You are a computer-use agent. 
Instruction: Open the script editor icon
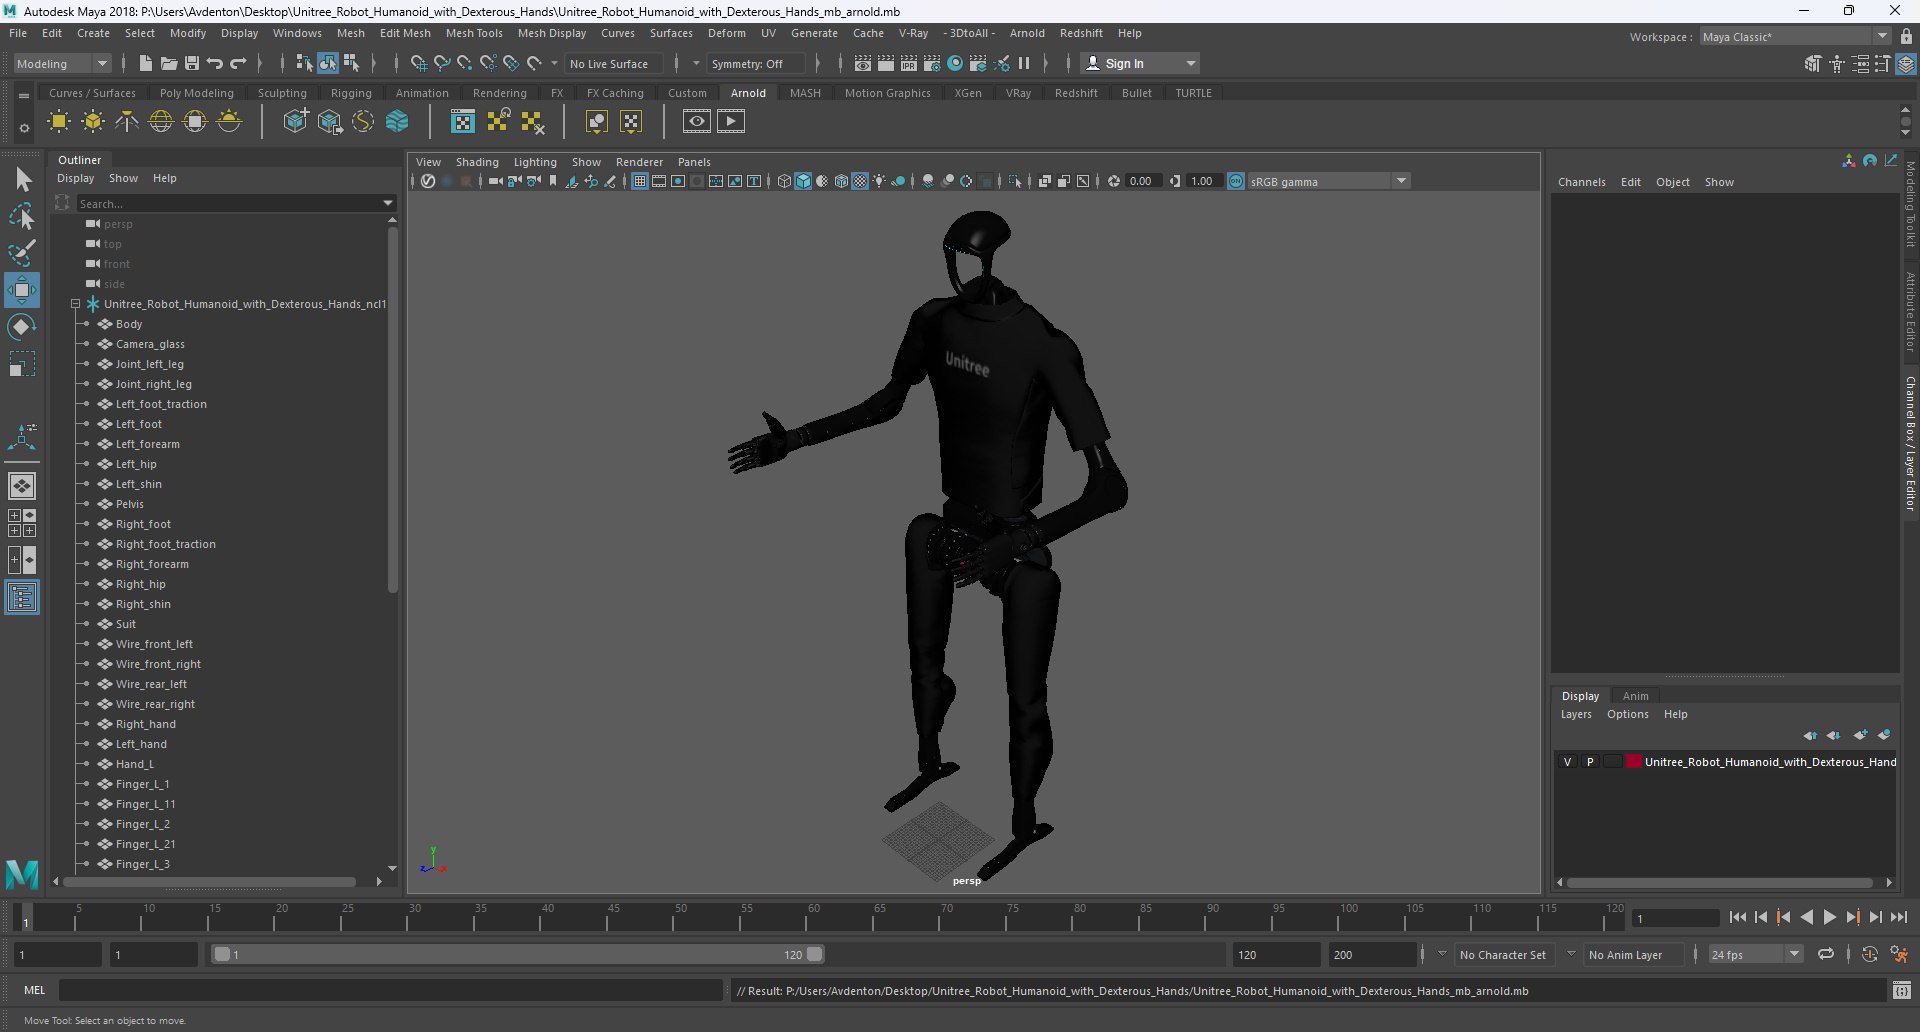(1901, 990)
